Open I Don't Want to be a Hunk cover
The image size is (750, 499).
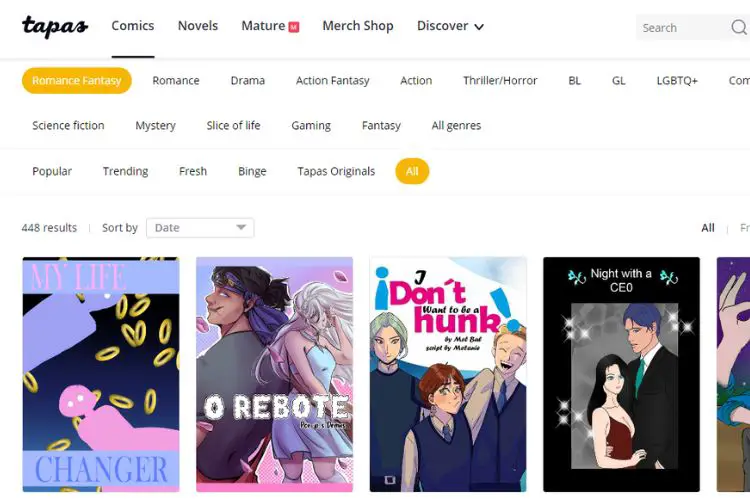448,374
